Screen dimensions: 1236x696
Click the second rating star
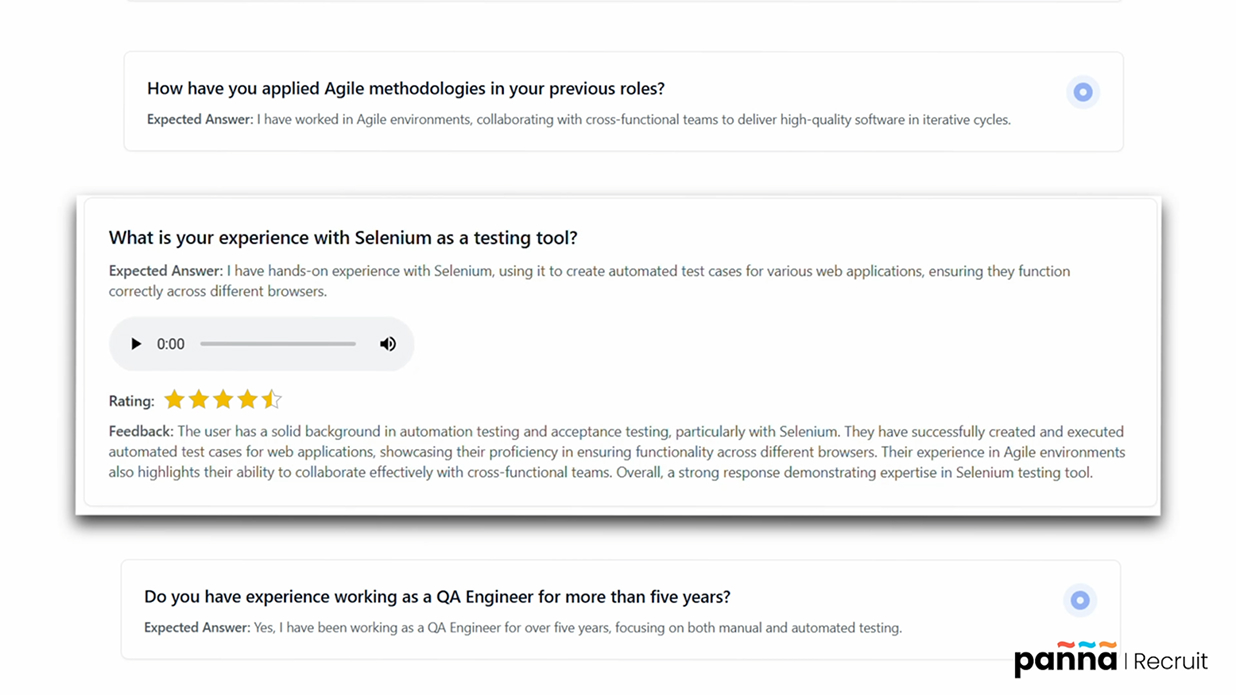click(199, 400)
